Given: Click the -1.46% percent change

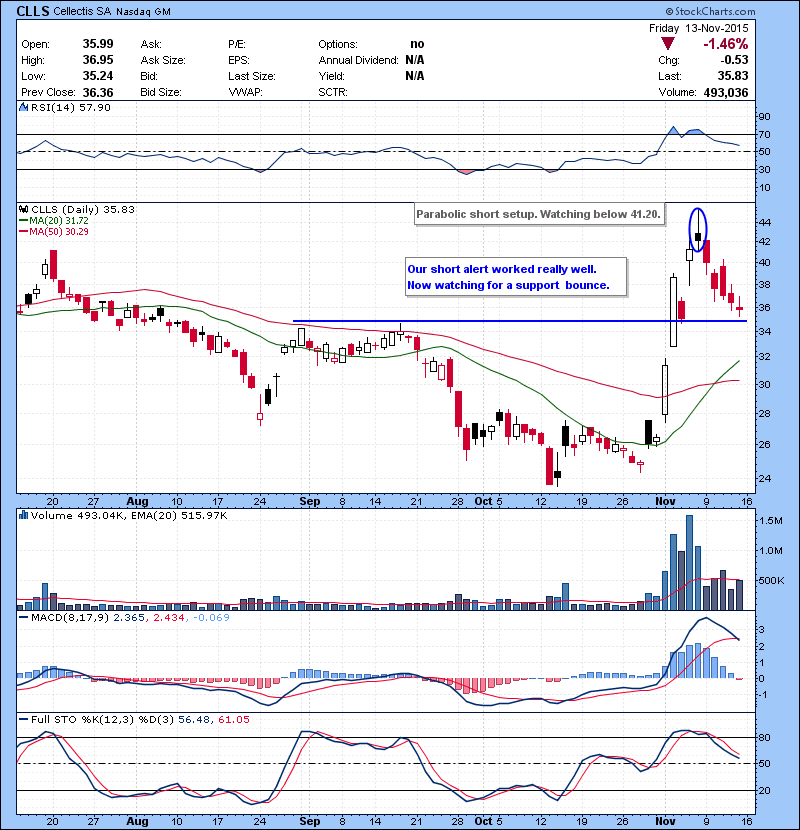Looking at the screenshot, I should (725, 44).
